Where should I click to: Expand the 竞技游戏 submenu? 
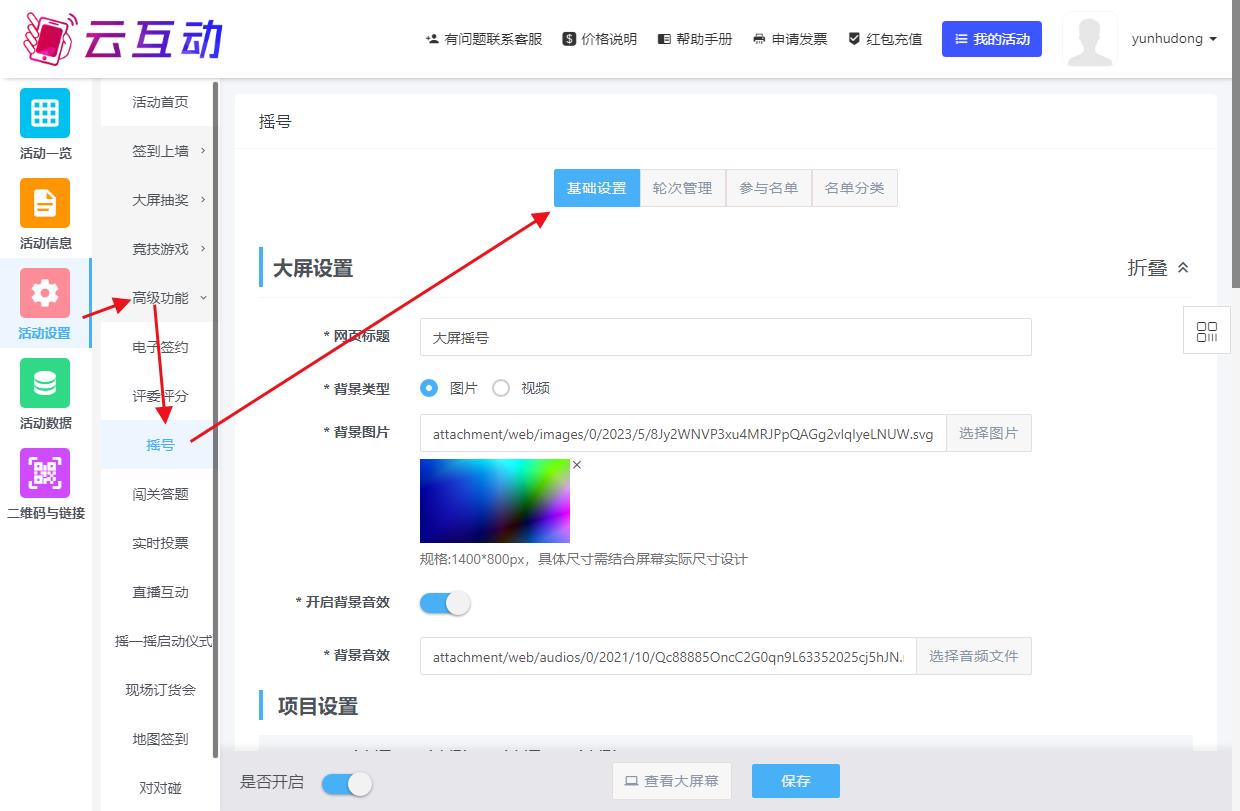coord(160,249)
